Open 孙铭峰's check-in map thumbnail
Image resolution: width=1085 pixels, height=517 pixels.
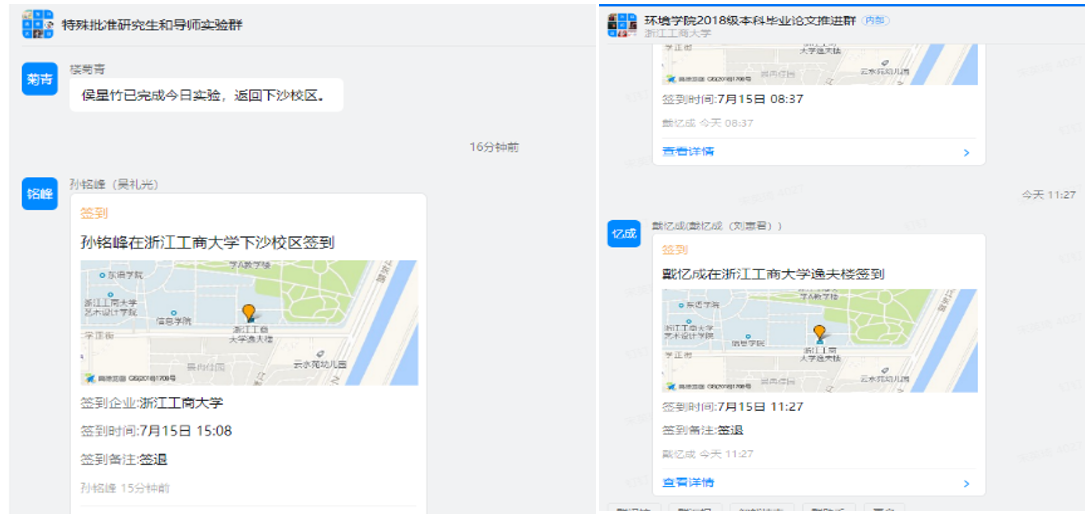pos(249,323)
